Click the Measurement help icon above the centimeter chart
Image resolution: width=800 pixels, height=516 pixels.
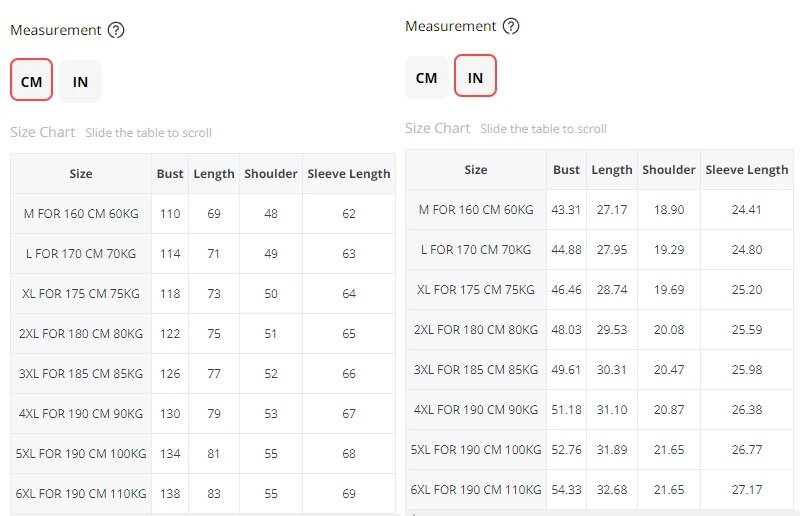click(116, 30)
